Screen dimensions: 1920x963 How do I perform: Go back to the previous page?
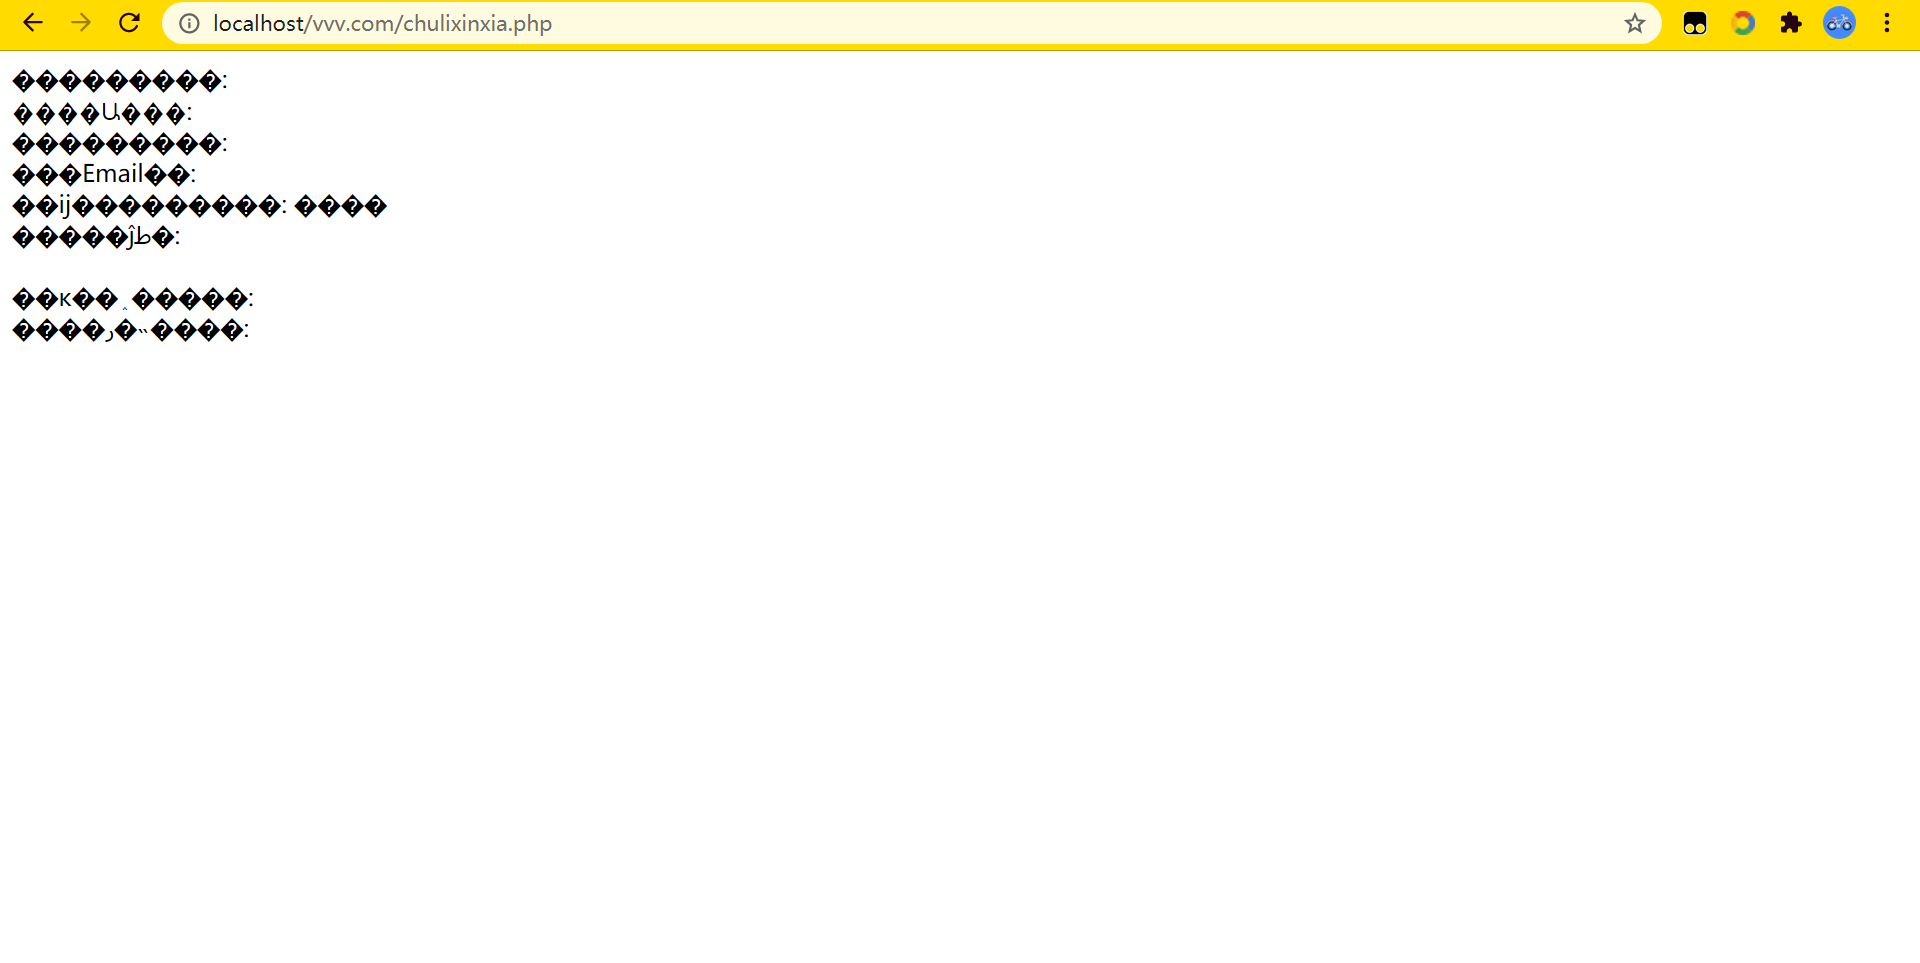[33, 23]
